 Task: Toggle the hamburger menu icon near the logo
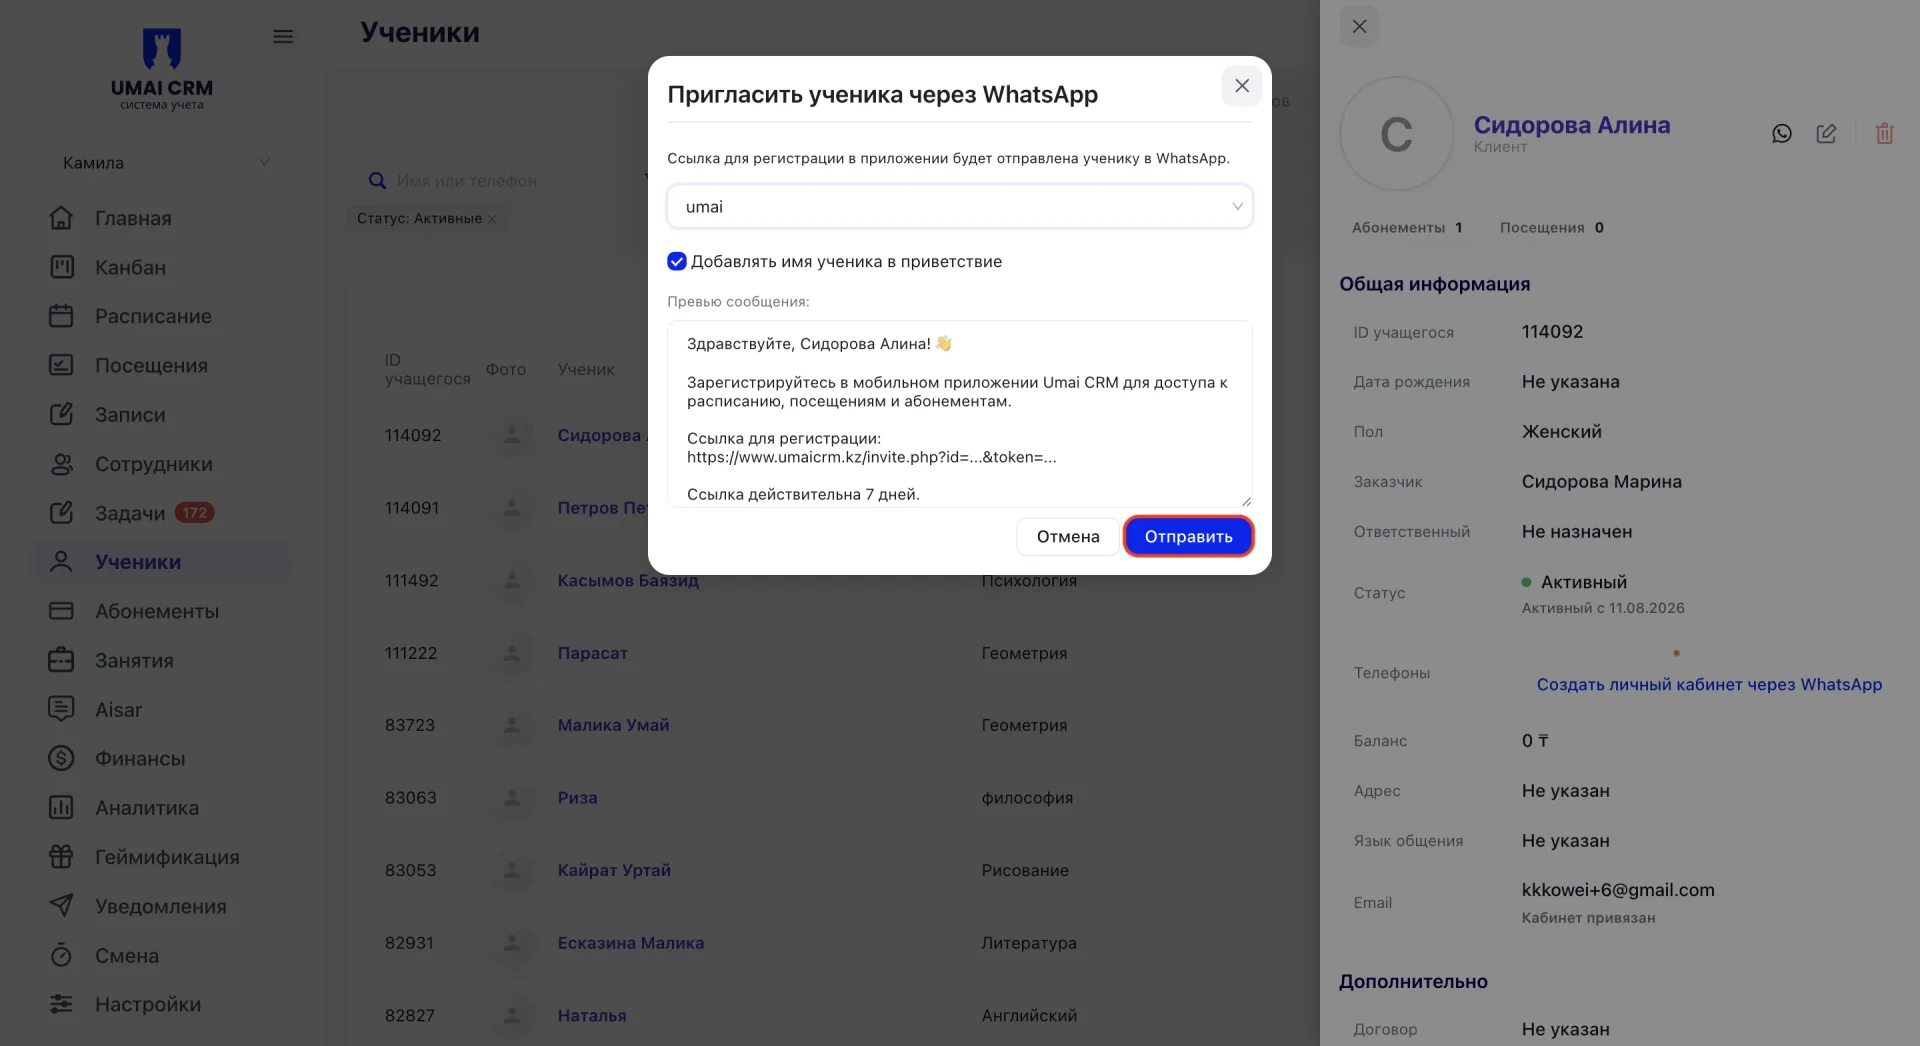283,37
